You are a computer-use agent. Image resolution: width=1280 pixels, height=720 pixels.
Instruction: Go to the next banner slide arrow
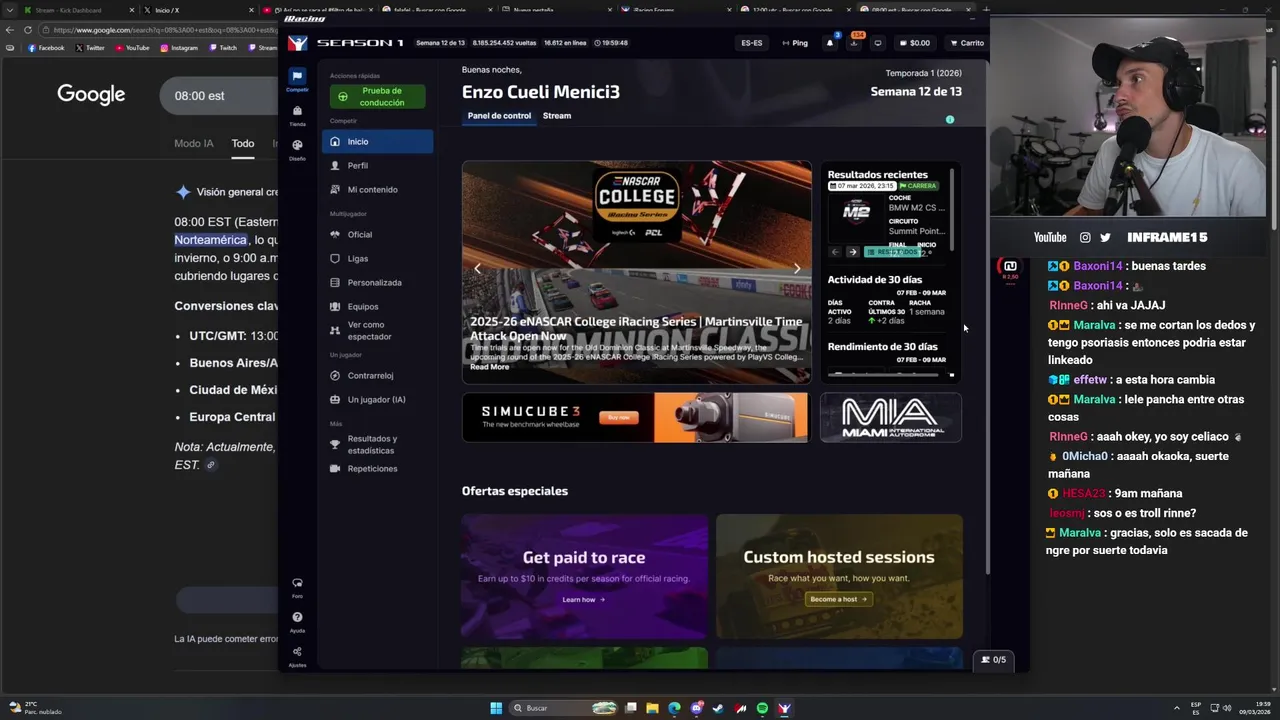[797, 269]
